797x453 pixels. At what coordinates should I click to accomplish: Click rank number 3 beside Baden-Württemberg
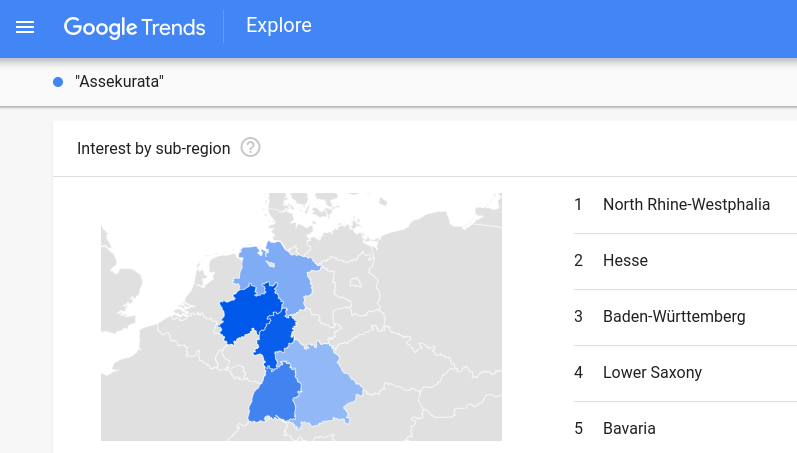tap(578, 317)
